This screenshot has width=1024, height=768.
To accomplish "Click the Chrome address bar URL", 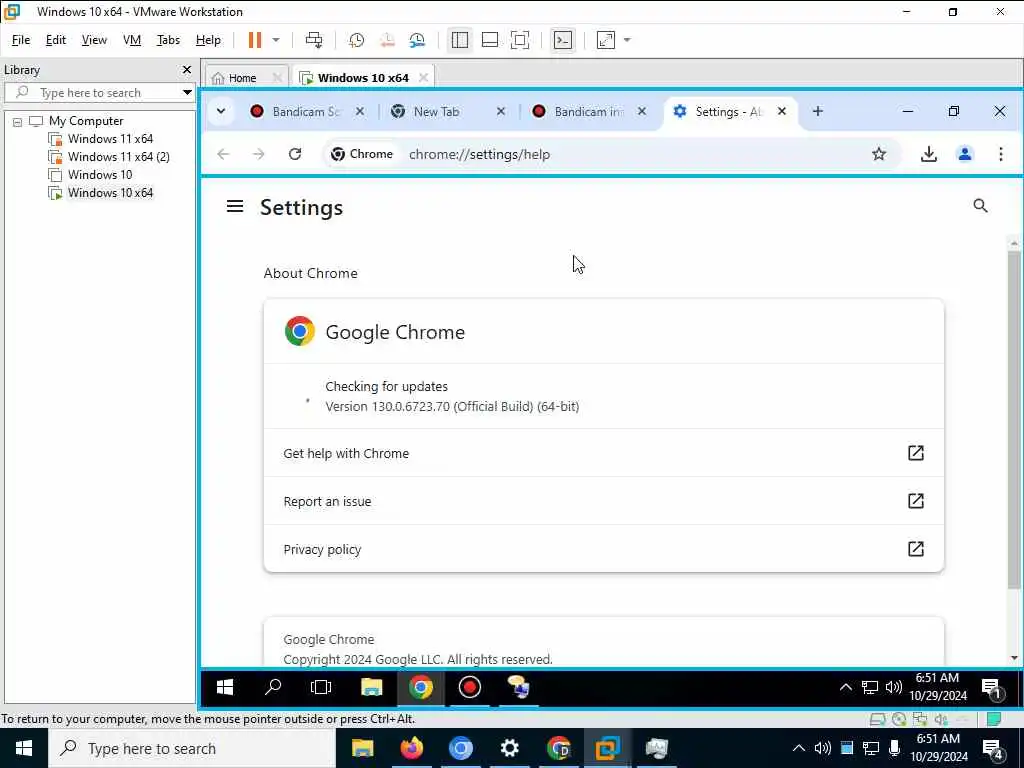I will pyautogui.click(x=479, y=154).
